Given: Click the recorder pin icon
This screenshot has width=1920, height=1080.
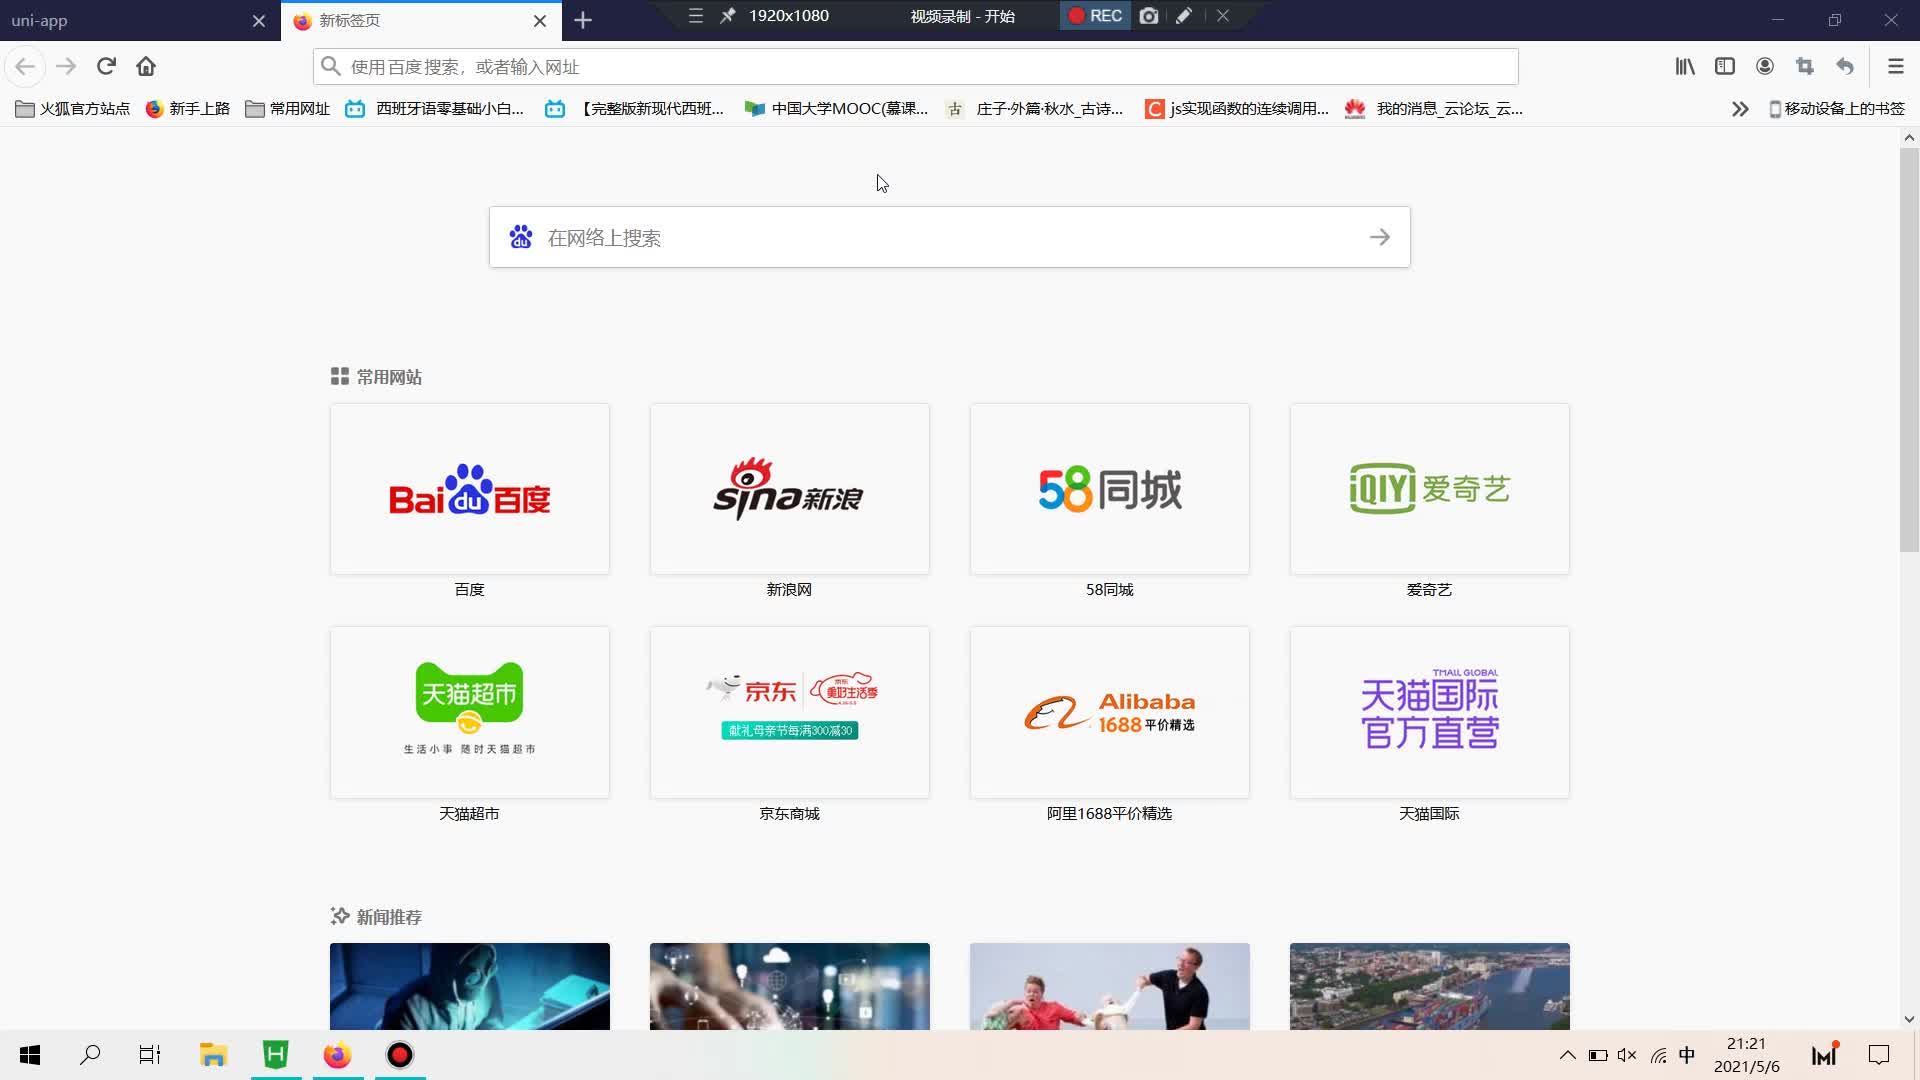Looking at the screenshot, I should [728, 16].
